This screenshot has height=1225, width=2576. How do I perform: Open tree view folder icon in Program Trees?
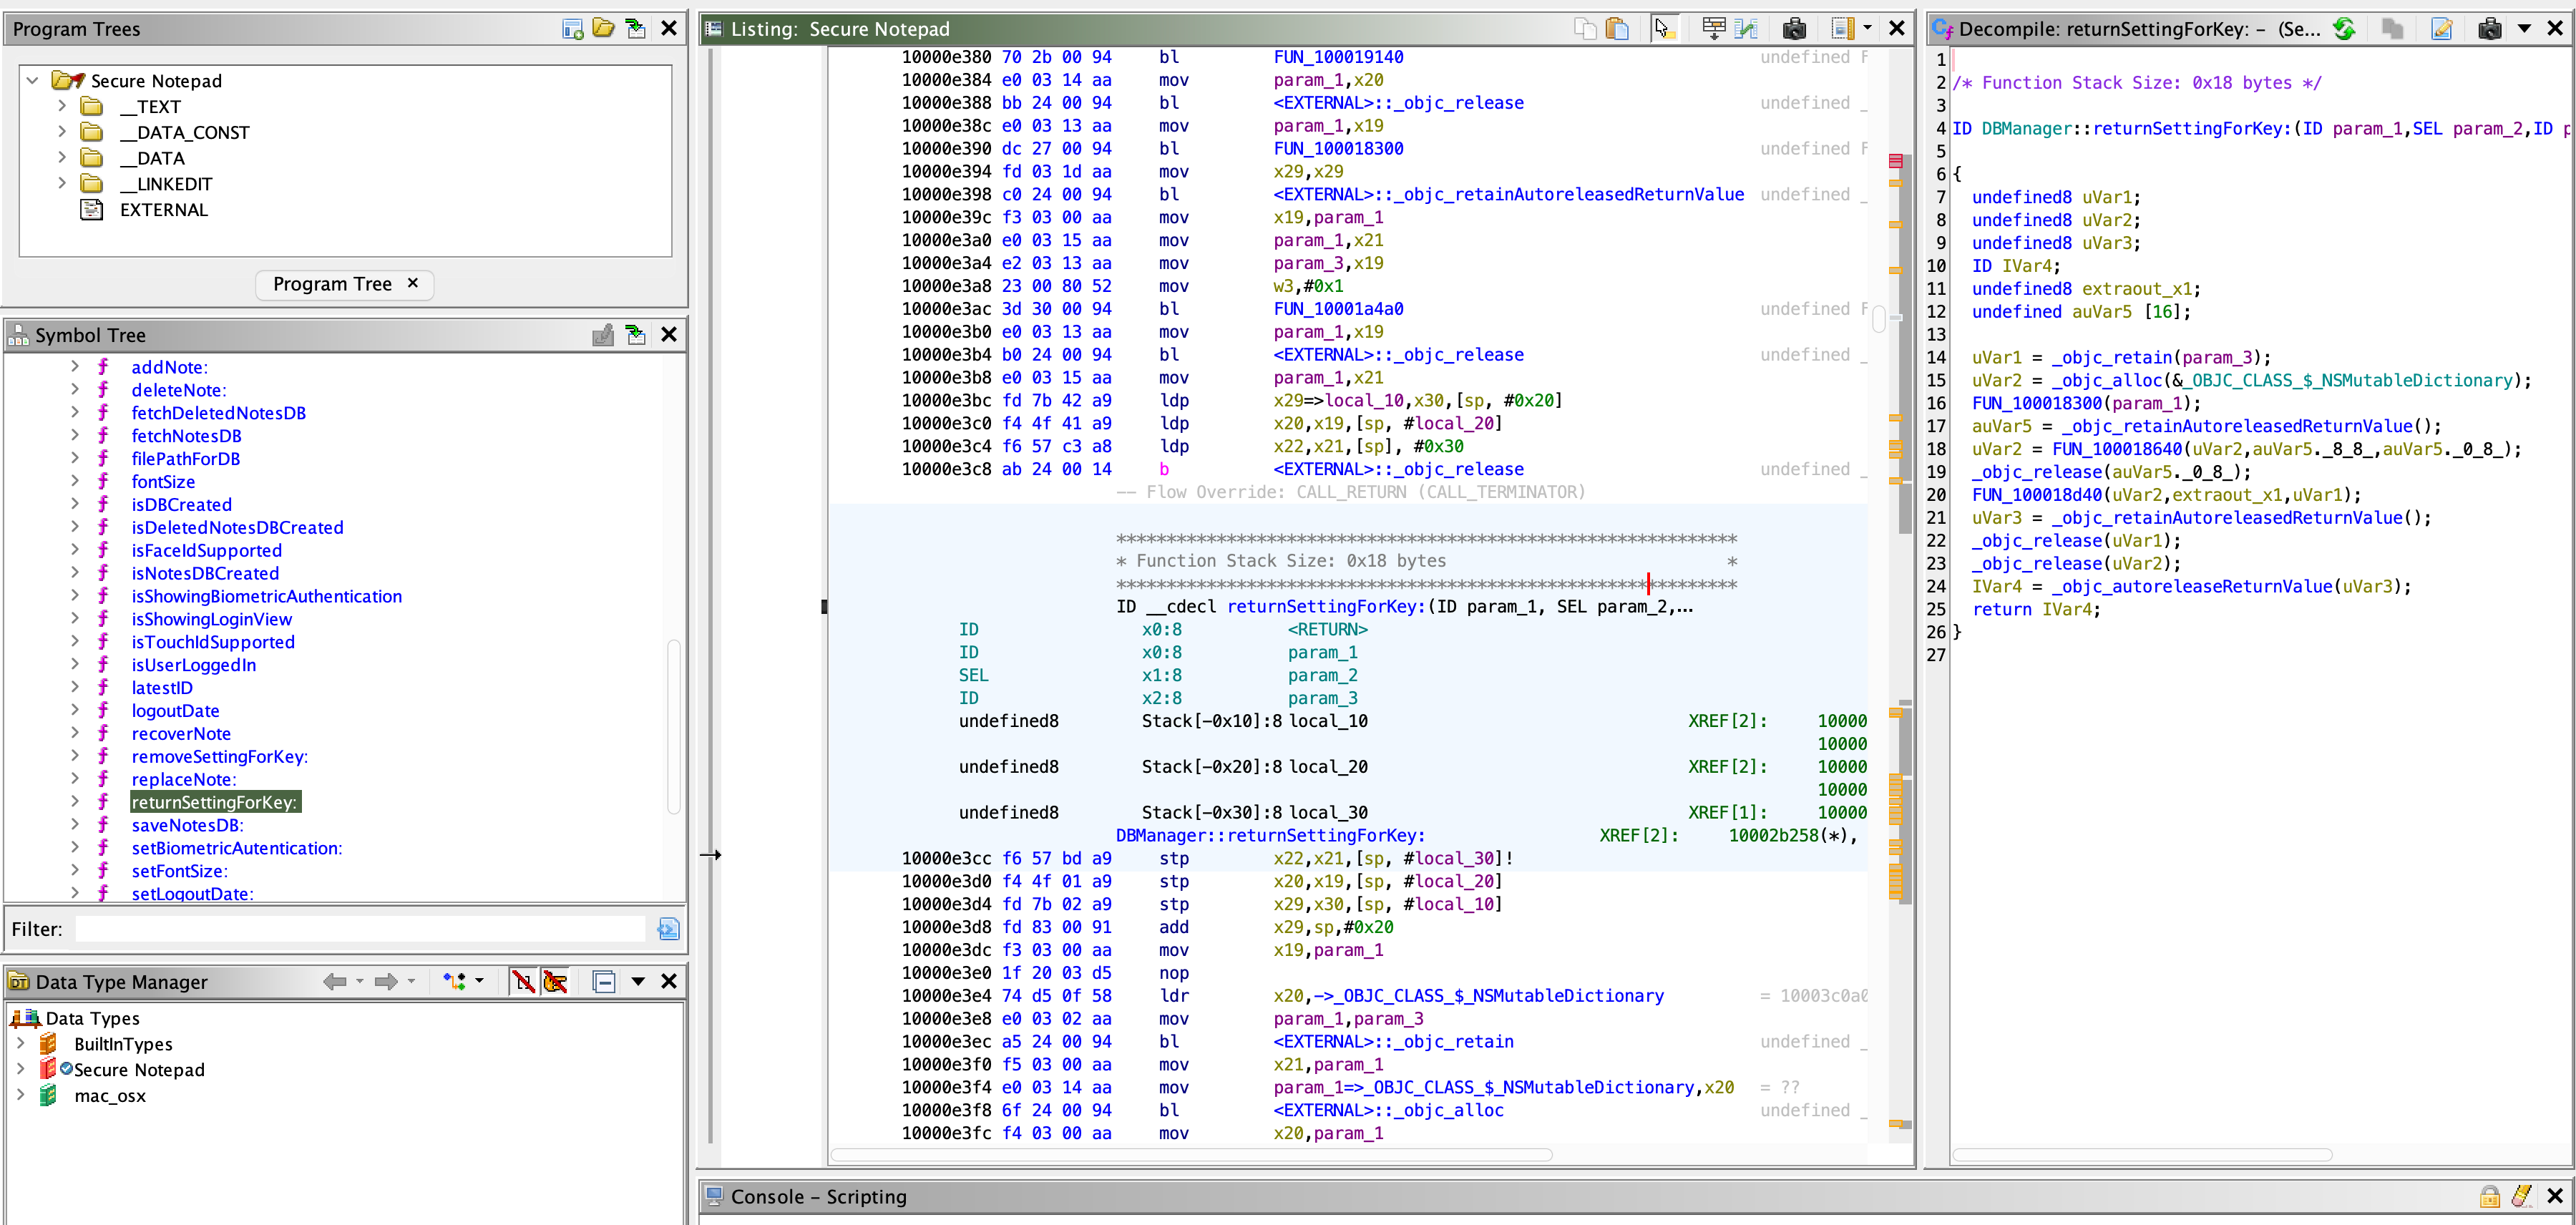(604, 29)
